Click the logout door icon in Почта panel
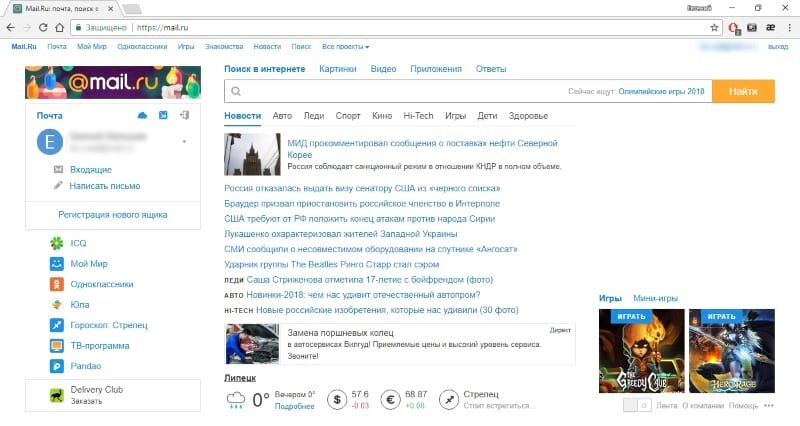The image size is (800, 426). coord(184,115)
